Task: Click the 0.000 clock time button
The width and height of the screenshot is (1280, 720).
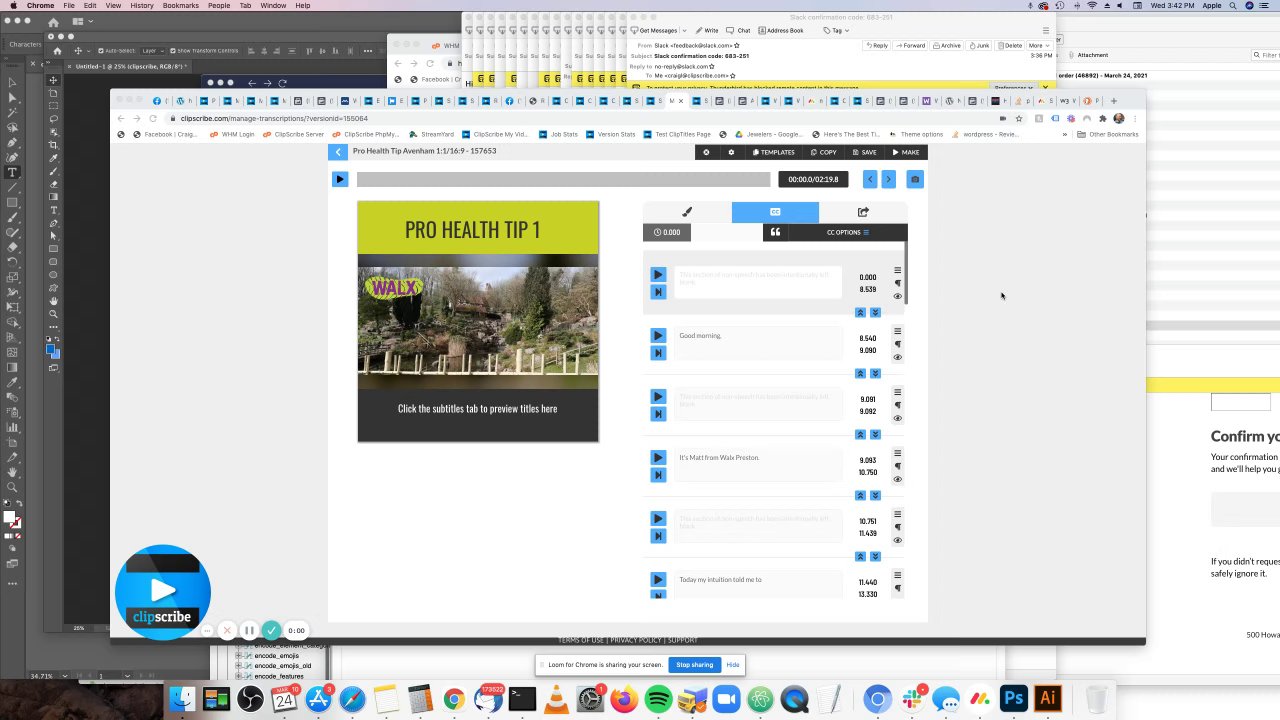Action: (x=667, y=232)
